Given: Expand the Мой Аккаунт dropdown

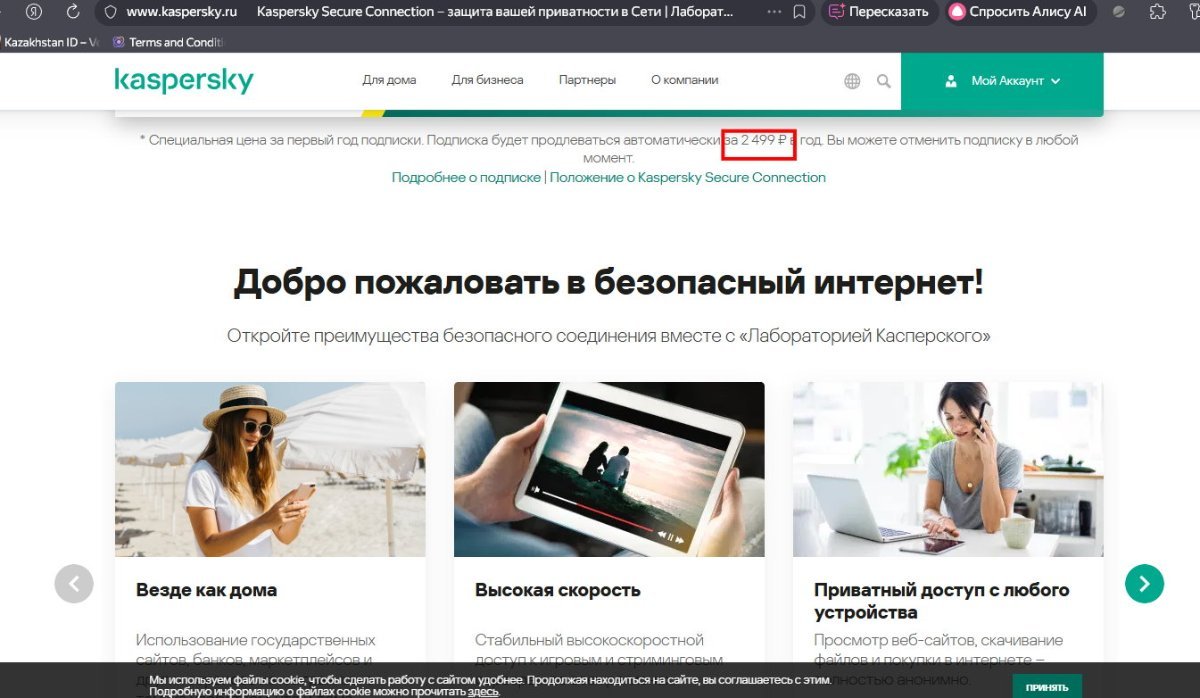Looking at the screenshot, I should click(x=1002, y=81).
